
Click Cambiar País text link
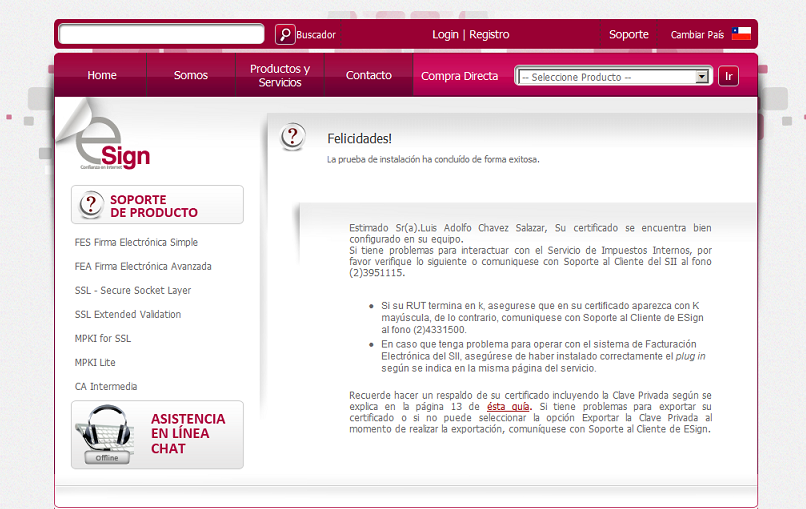tap(697, 35)
